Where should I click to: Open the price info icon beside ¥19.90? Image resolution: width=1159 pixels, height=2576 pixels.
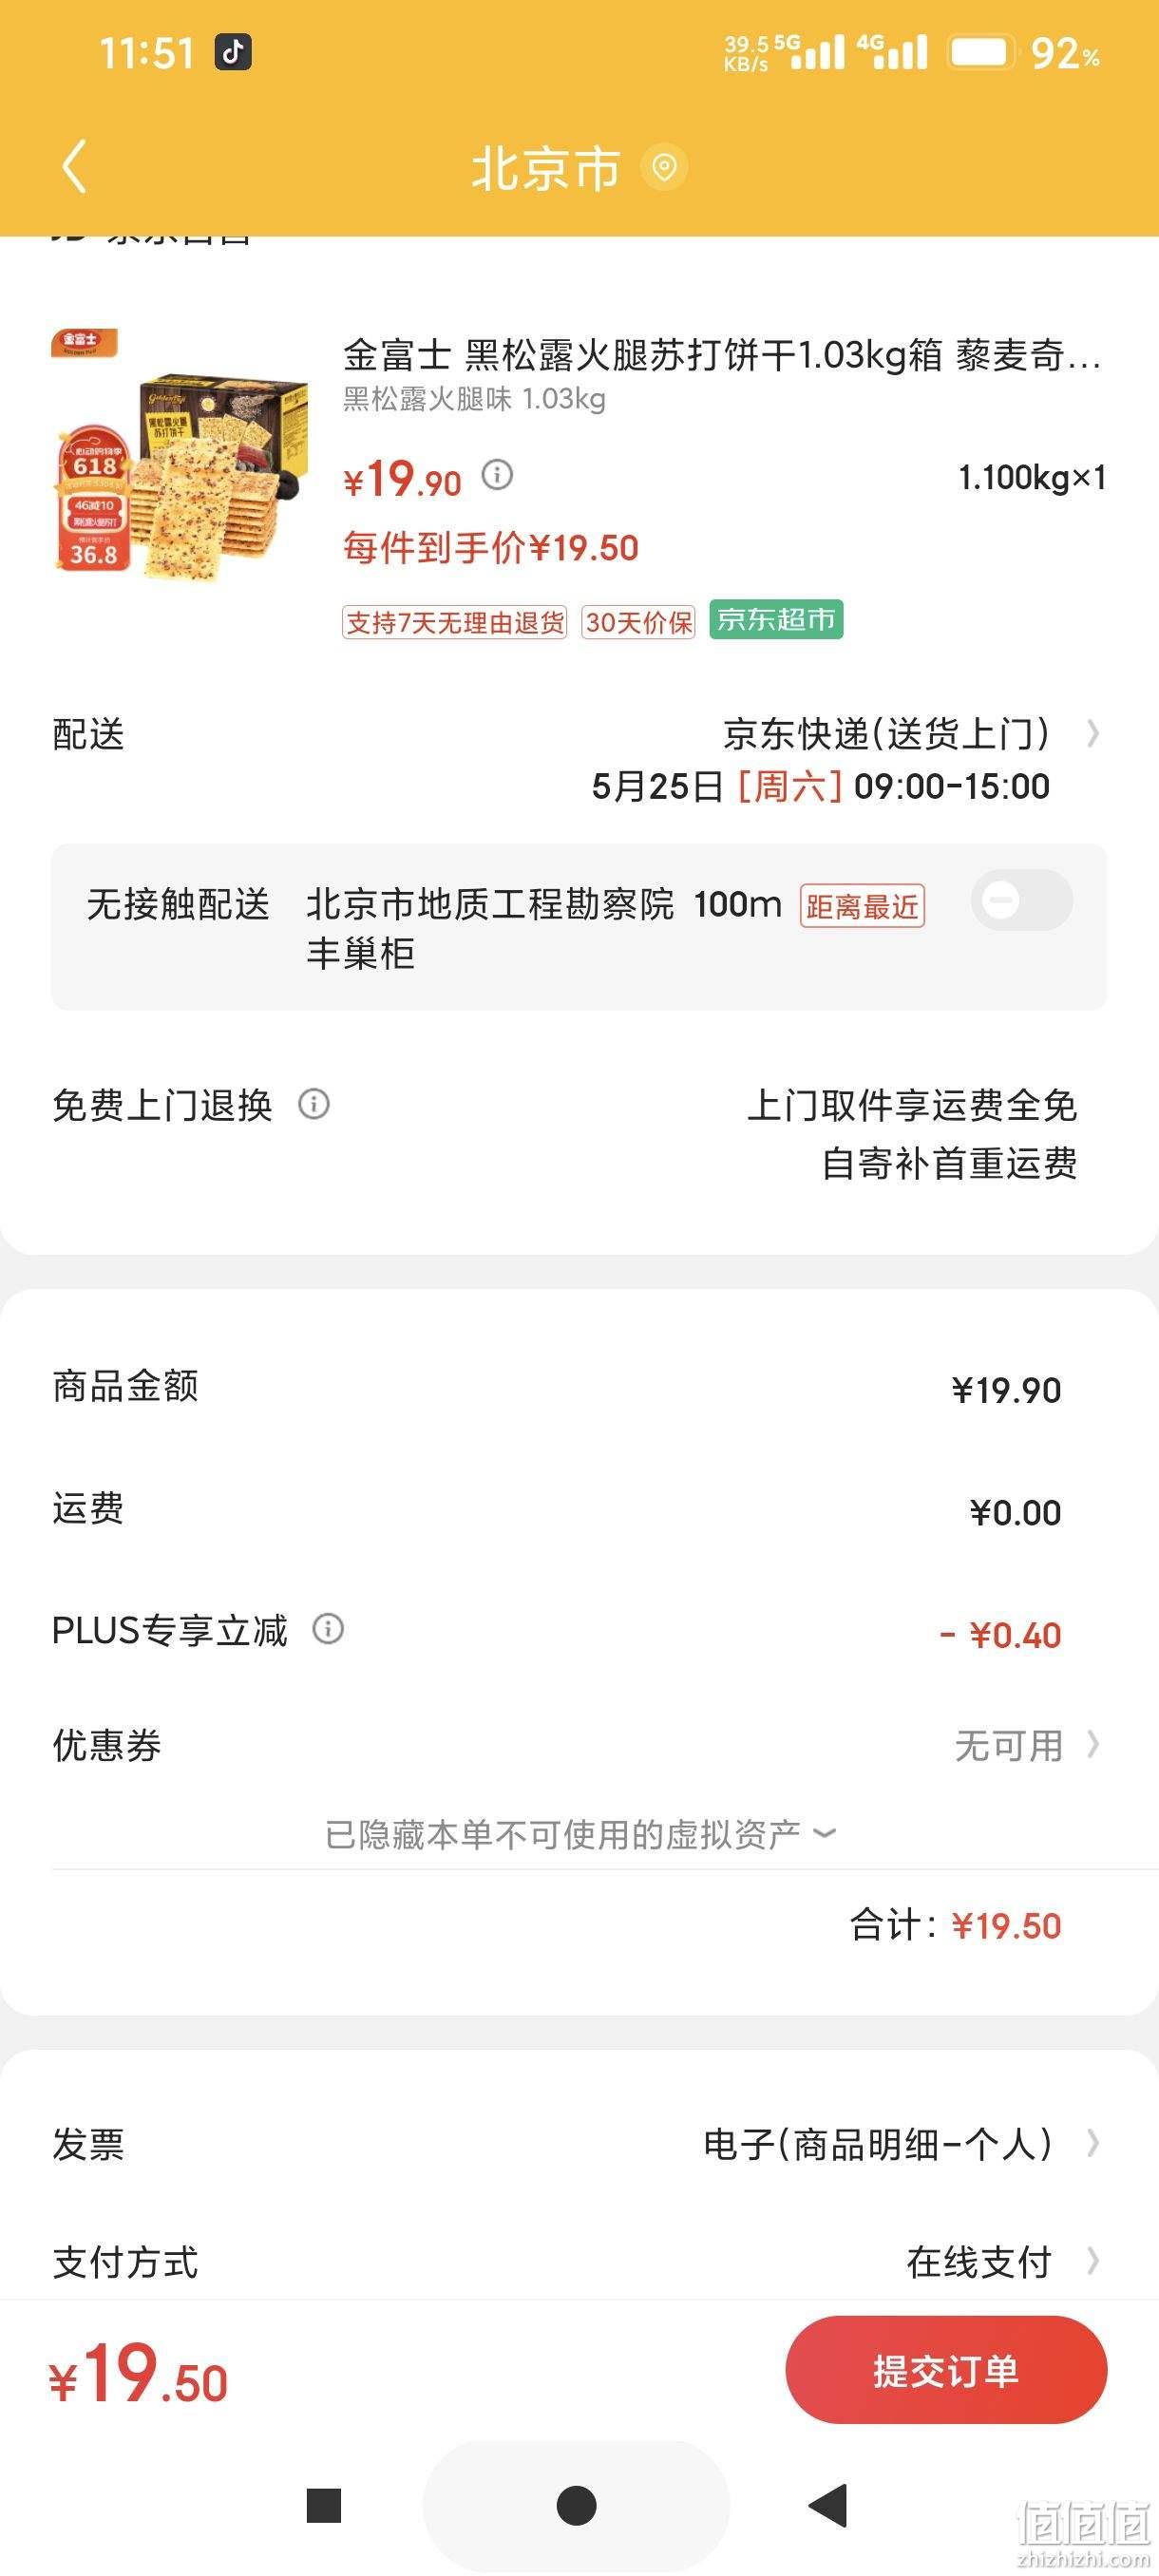click(497, 474)
